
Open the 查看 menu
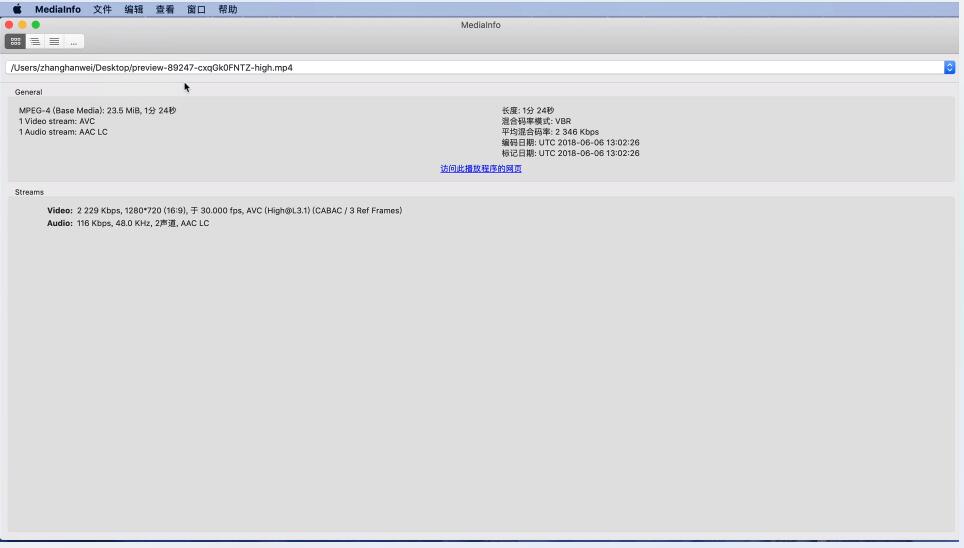pos(165,9)
